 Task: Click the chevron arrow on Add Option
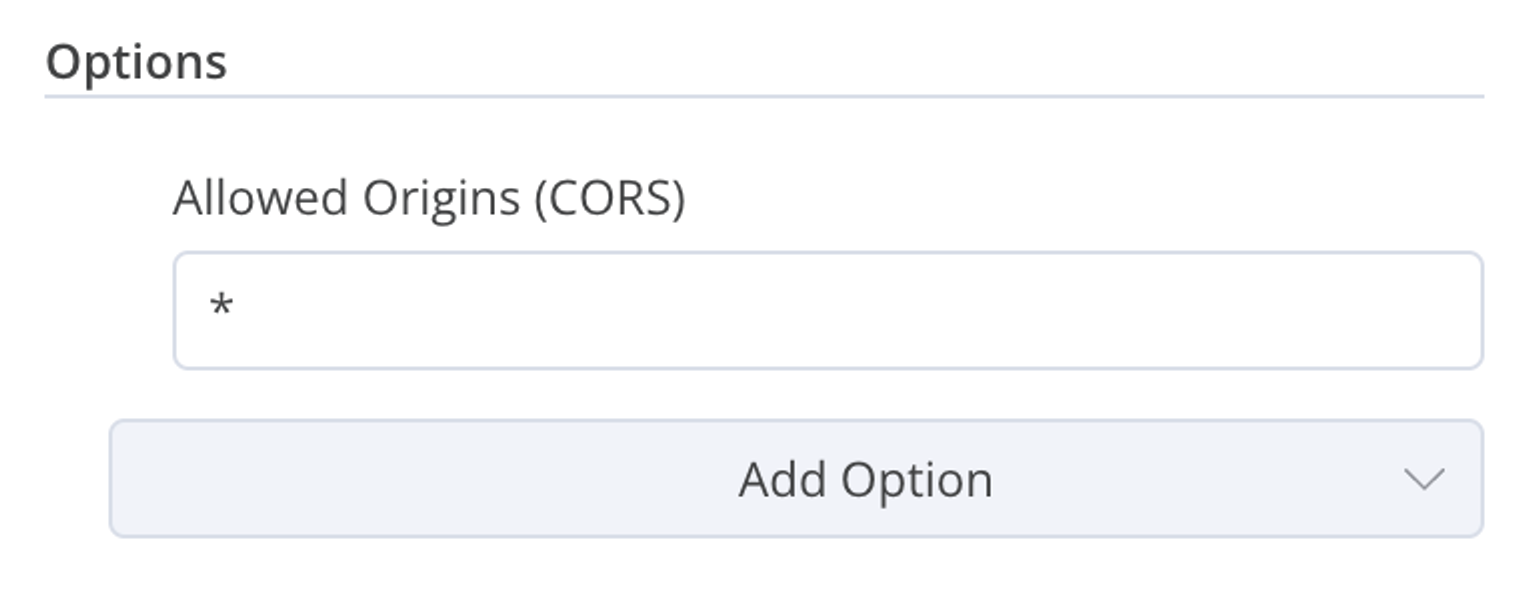pyautogui.click(x=1424, y=480)
